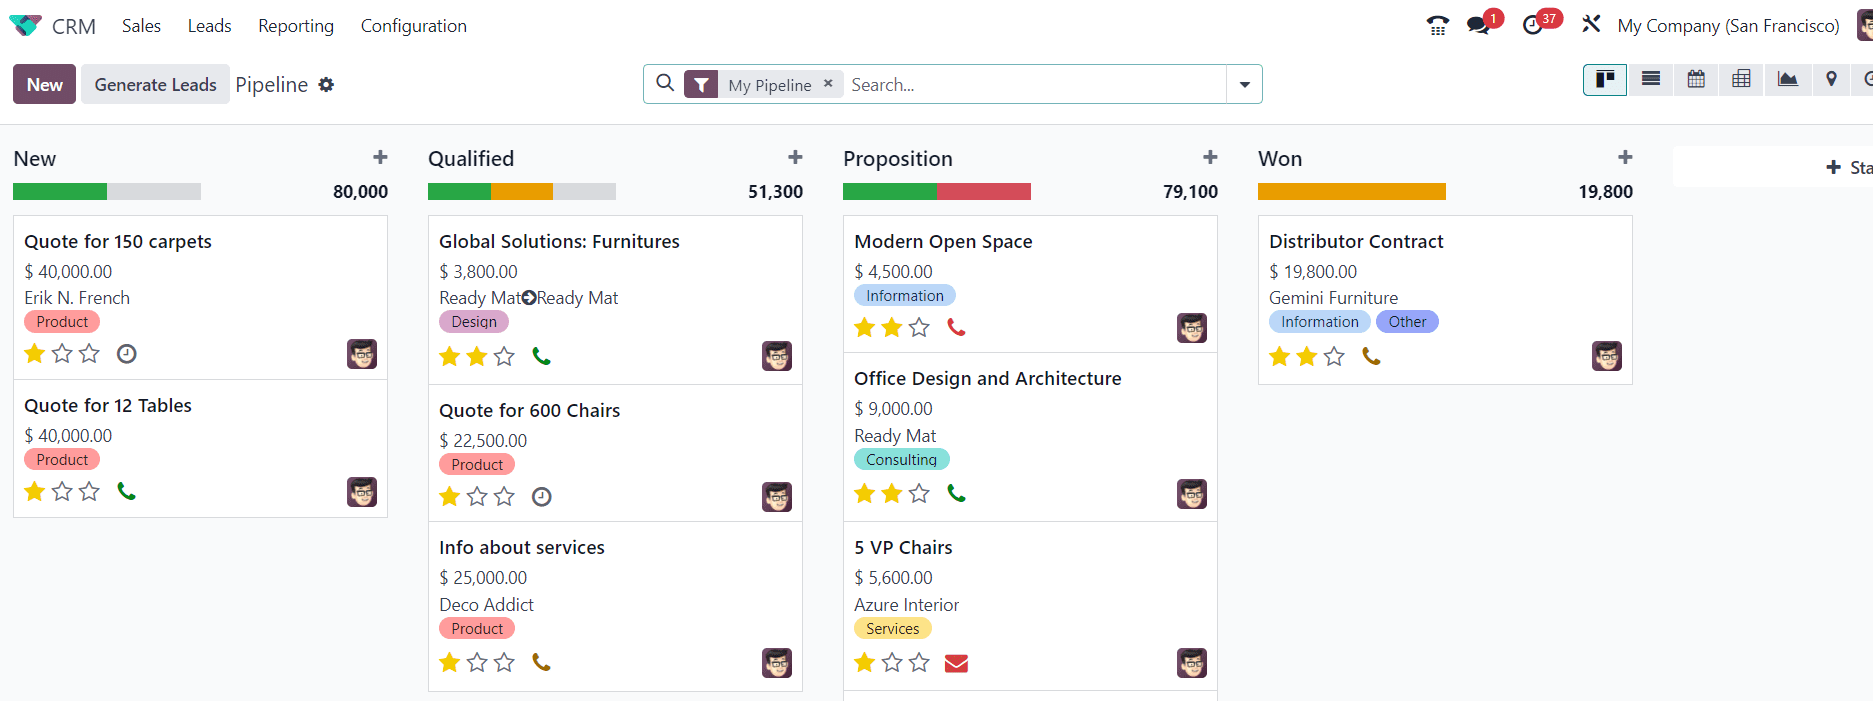Open company switcher My Company (San Francisco)
This screenshot has width=1873, height=701.
tap(1728, 26)
